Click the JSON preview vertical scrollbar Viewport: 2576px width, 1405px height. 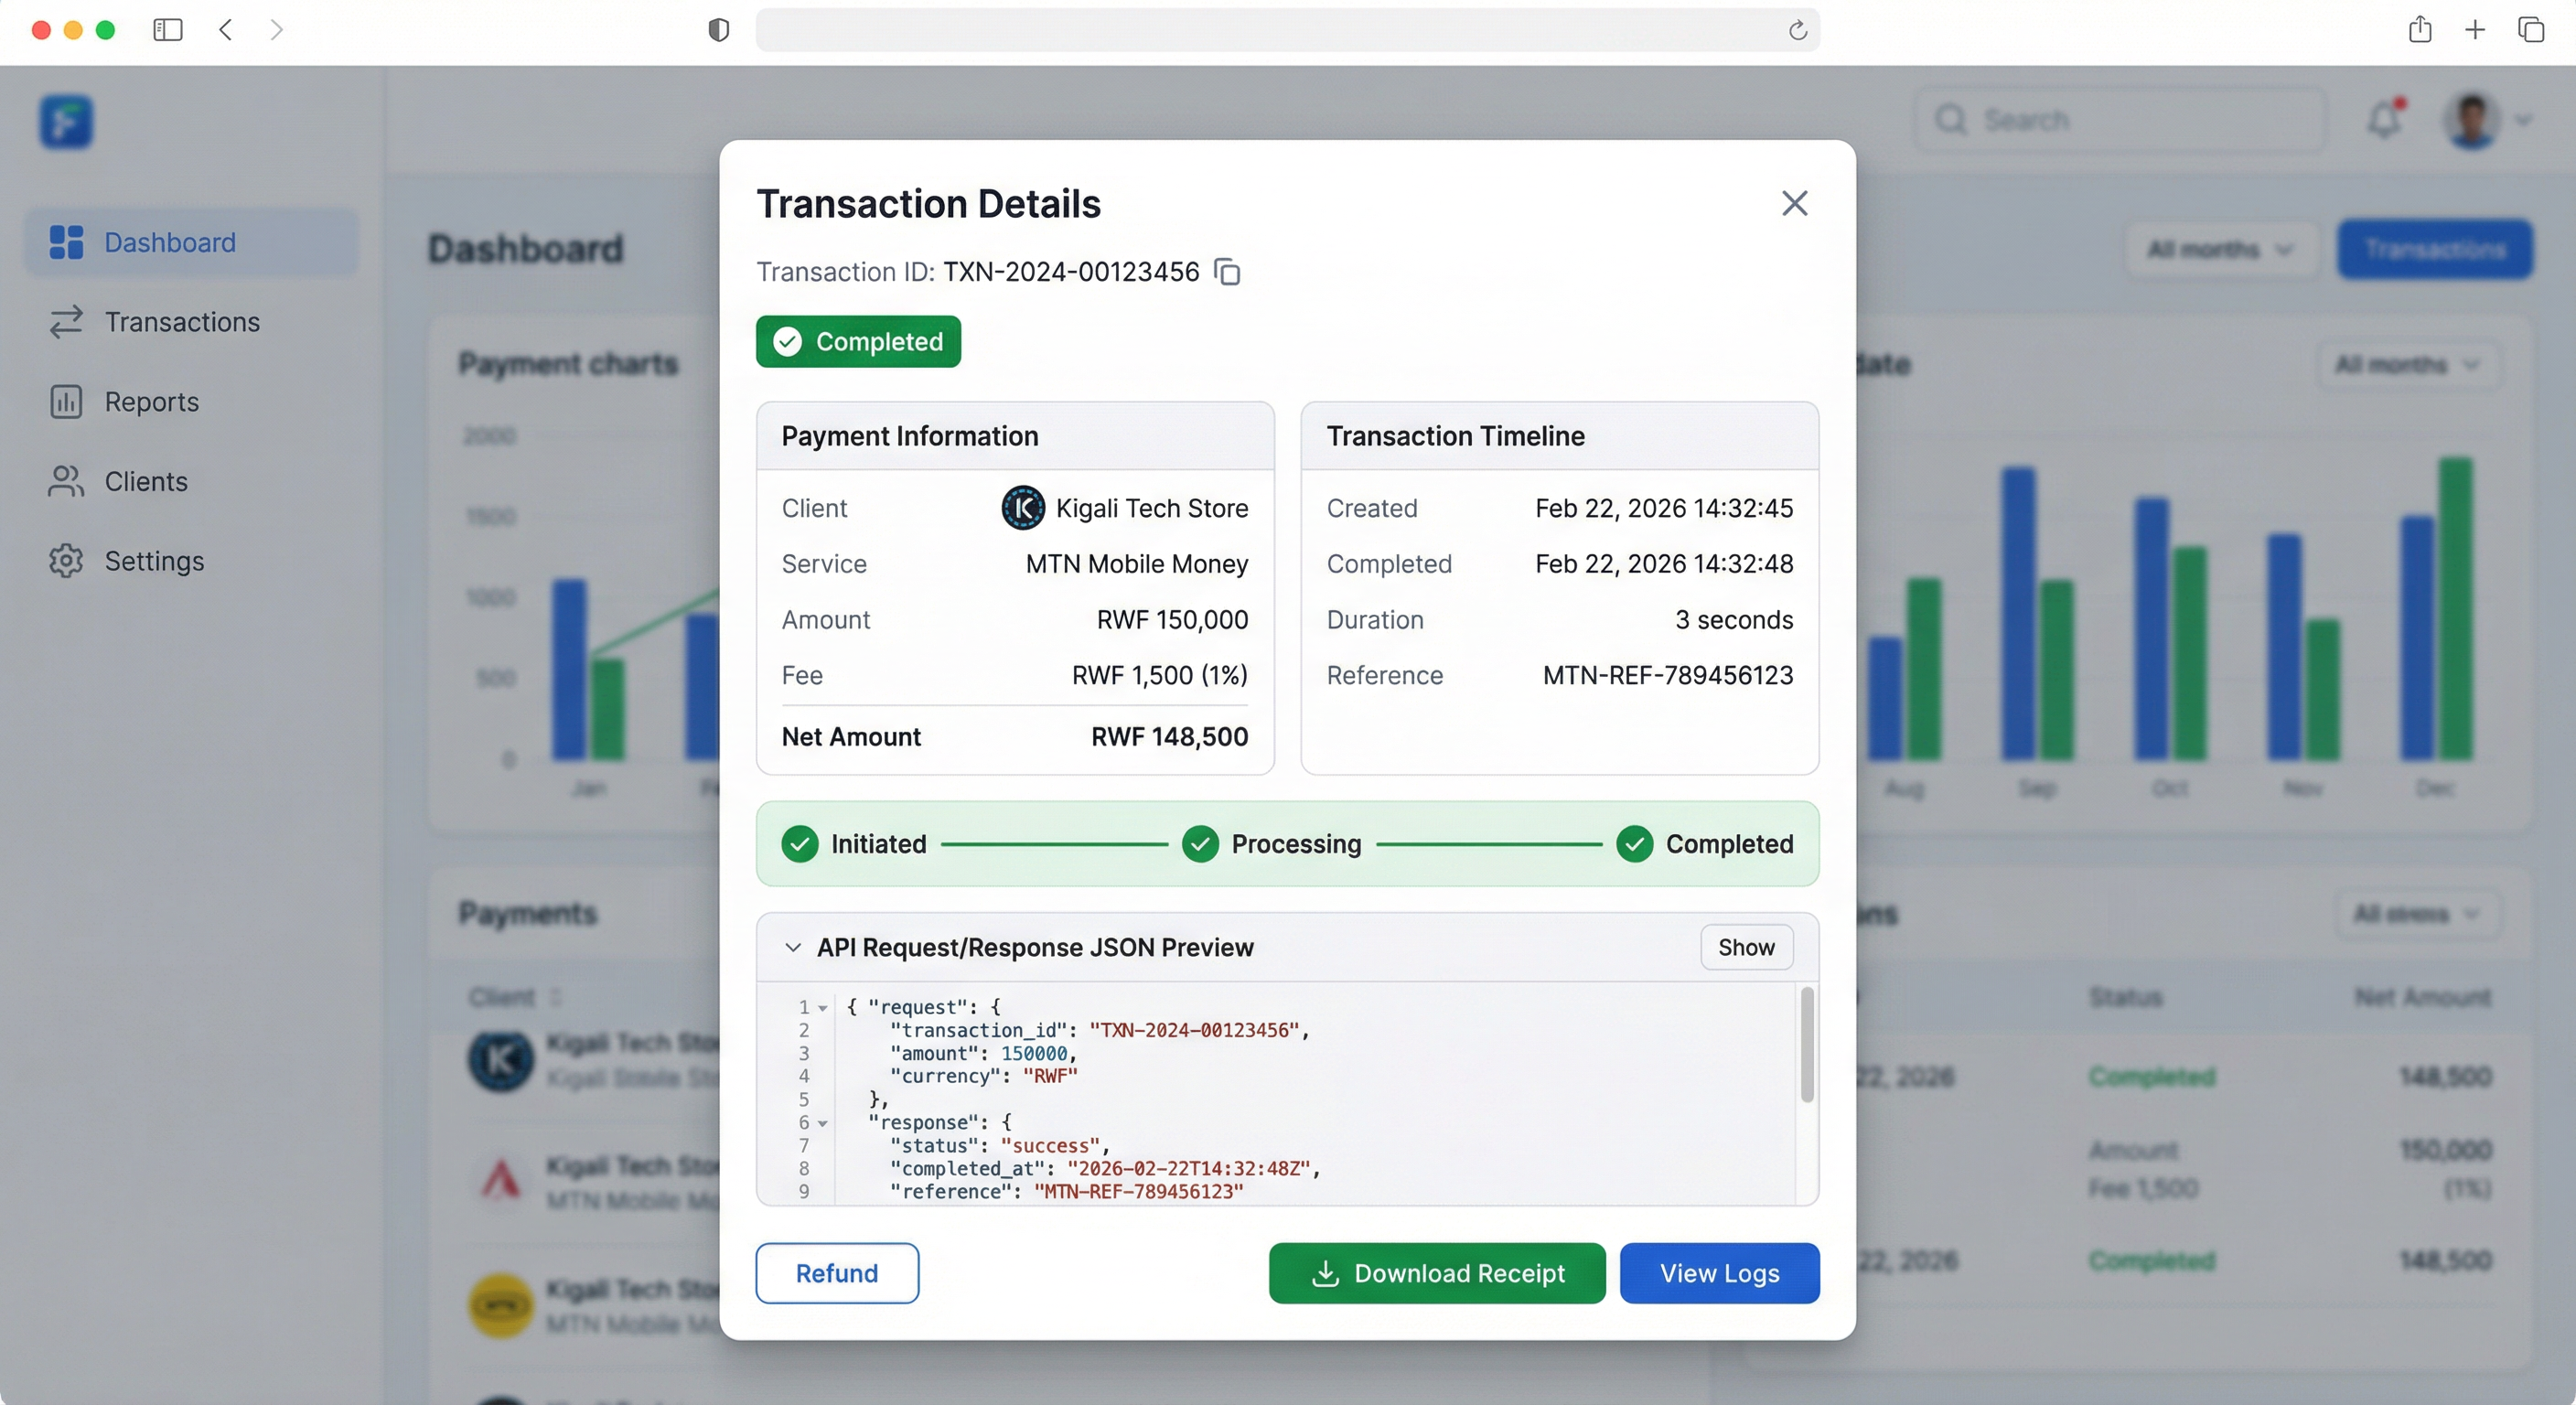click(x=1806, y=1045)
